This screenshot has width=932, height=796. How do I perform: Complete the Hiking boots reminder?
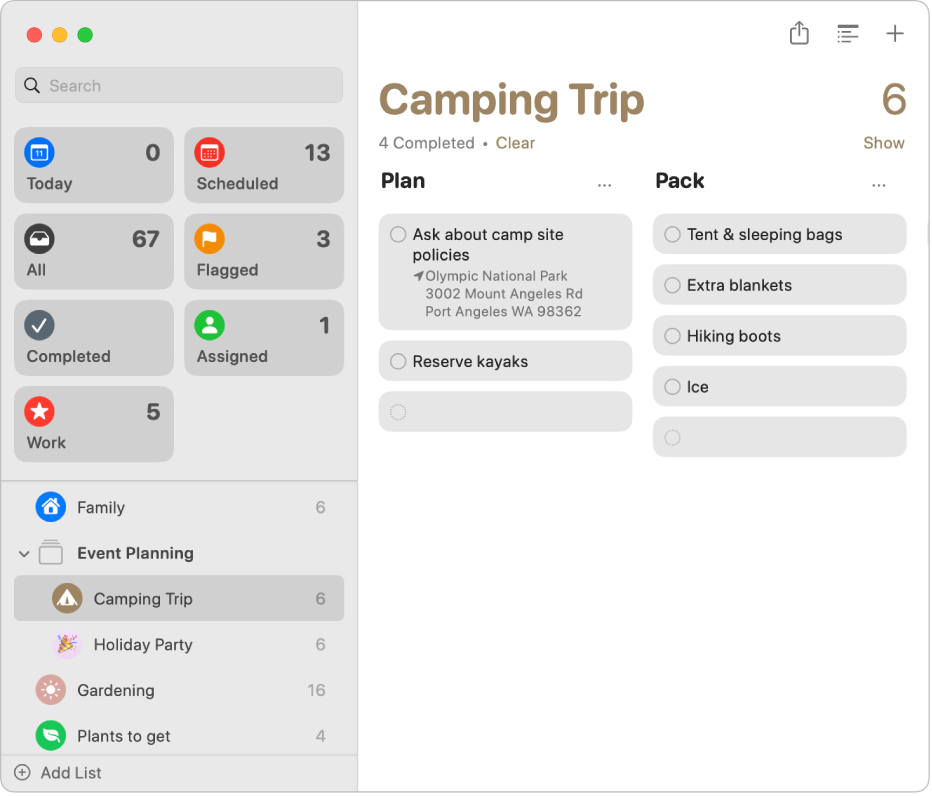(x=672, y=336)
